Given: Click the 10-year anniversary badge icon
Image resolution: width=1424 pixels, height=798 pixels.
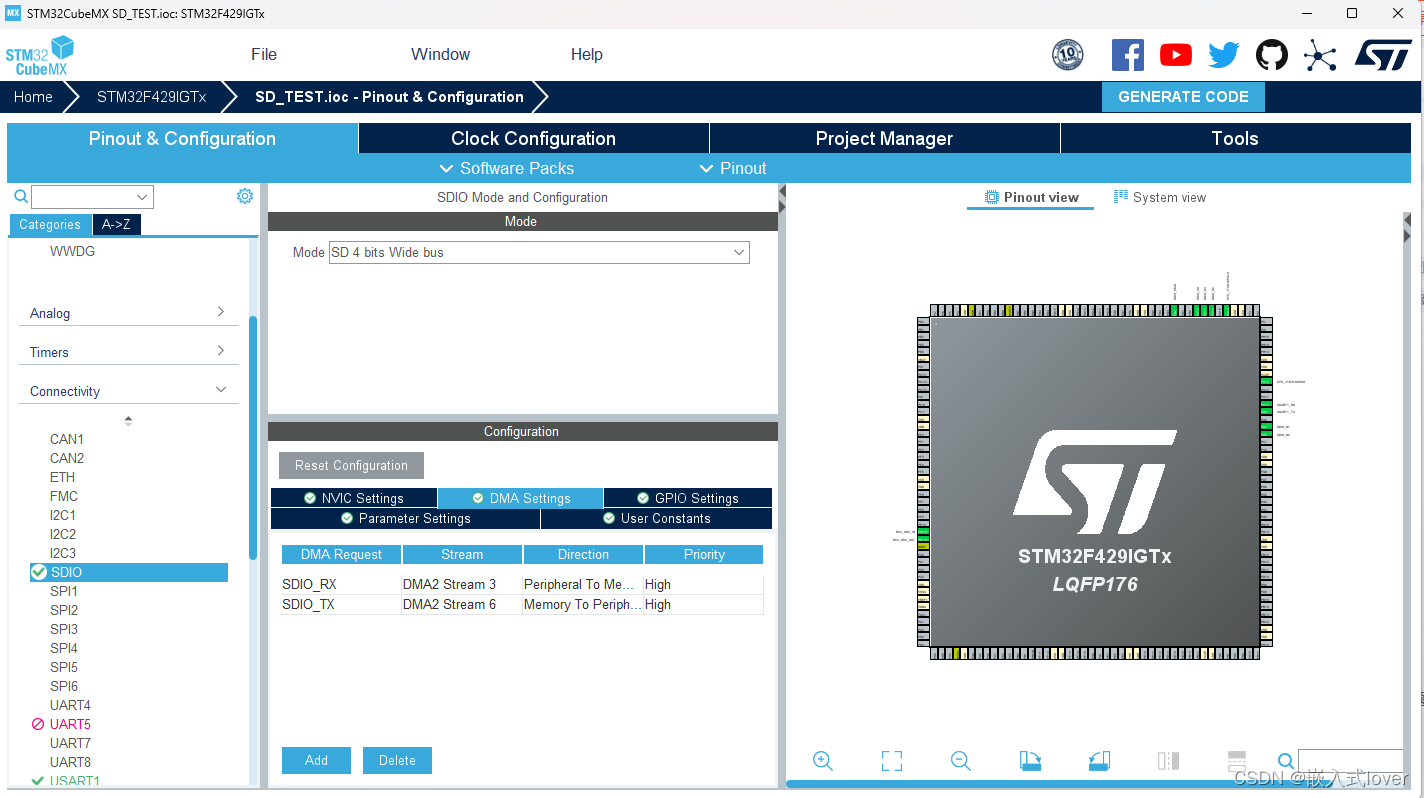Looking at the screenshot, I should (x=1068, y=55).
